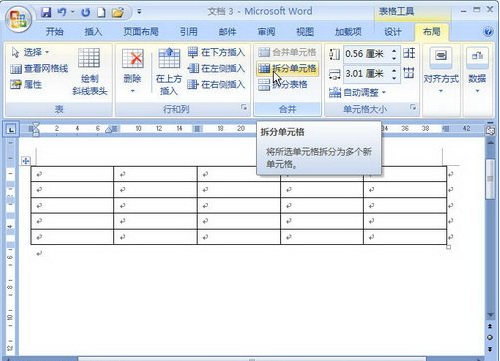The width and height of the screenshot is (500, 361).
Task: Open the 删除 delete dropdown
Action: point(133,71)
